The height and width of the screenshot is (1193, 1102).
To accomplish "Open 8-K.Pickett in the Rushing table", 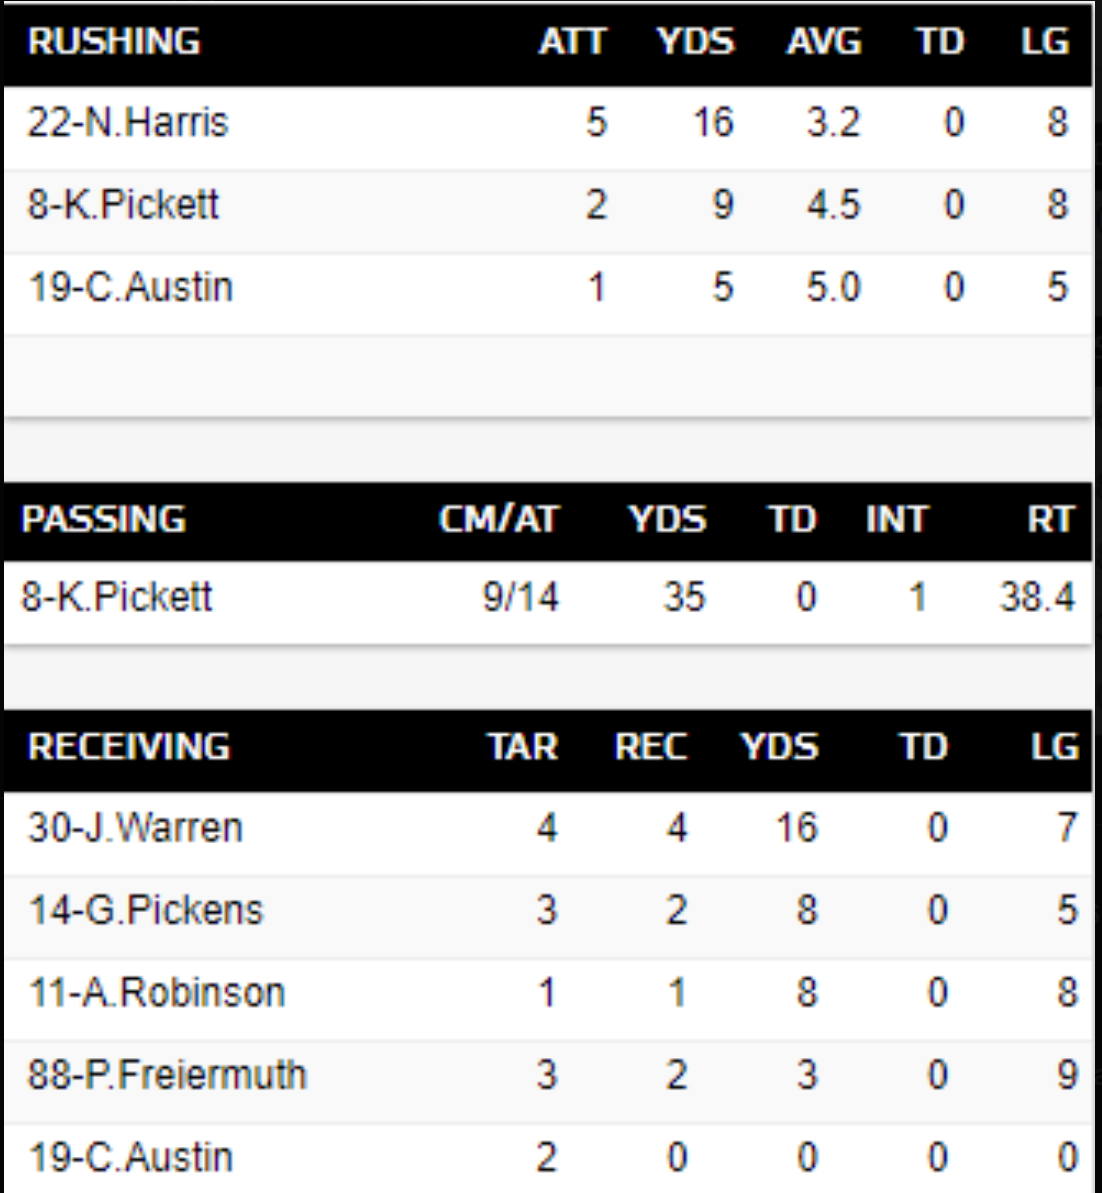I will point(123,205).
